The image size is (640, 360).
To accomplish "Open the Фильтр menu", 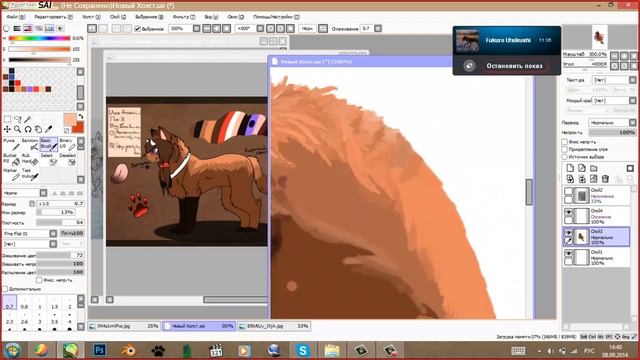I will [x=184, y=17].
